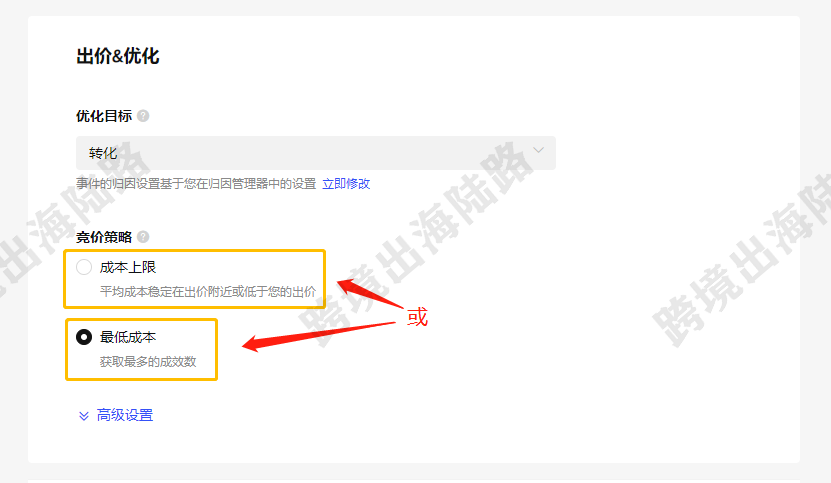Expand the 高级设置 section
831x483 pixels.
click(125, 415)
